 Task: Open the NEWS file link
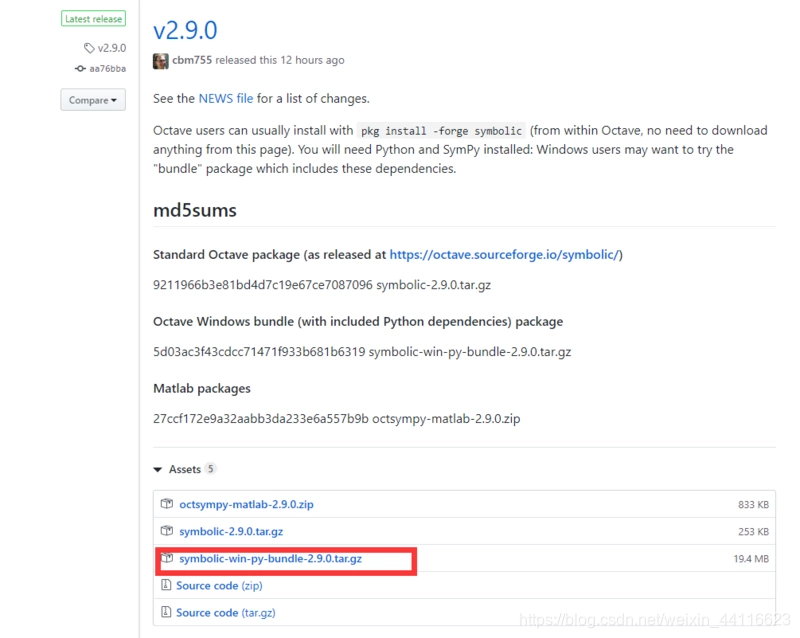(226, 99)
